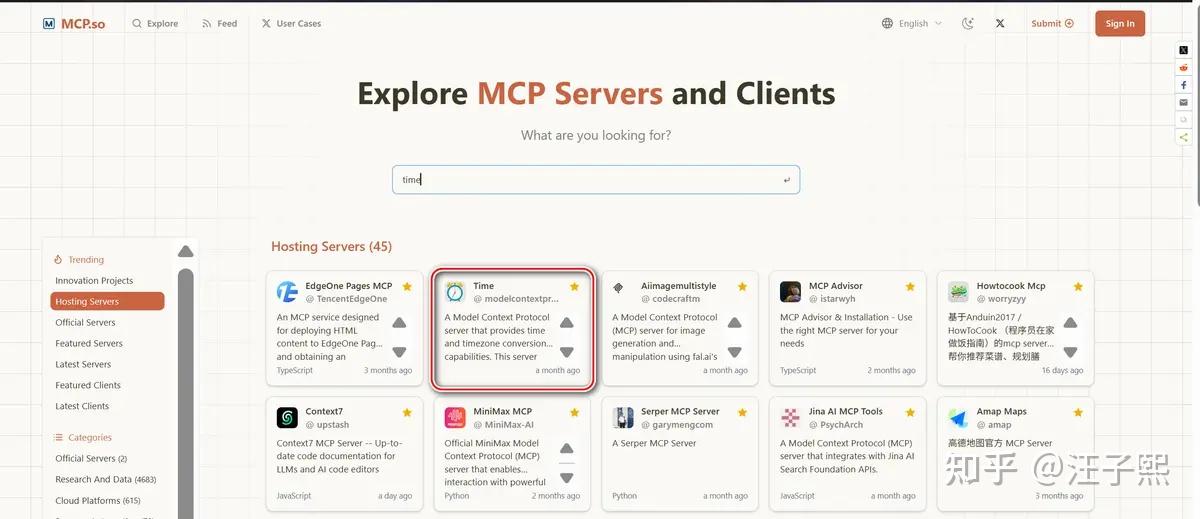
Task: Click the Context7 logo icon
Action: click(x=287, y=418)
